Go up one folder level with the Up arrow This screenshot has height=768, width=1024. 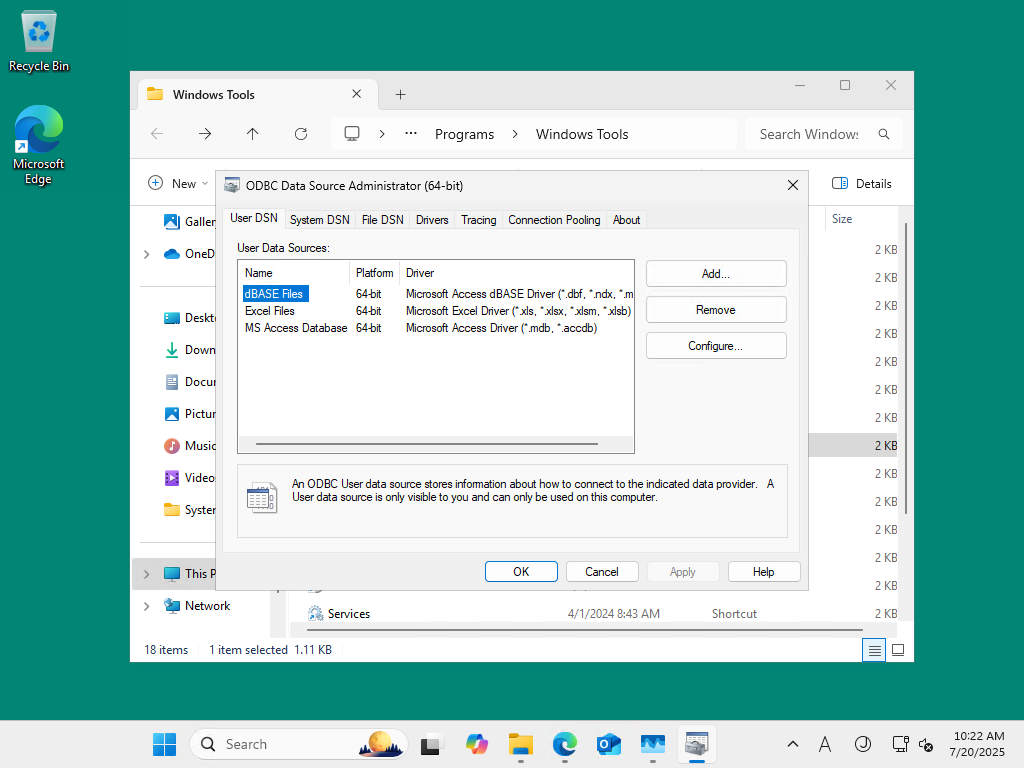[253, 134]
